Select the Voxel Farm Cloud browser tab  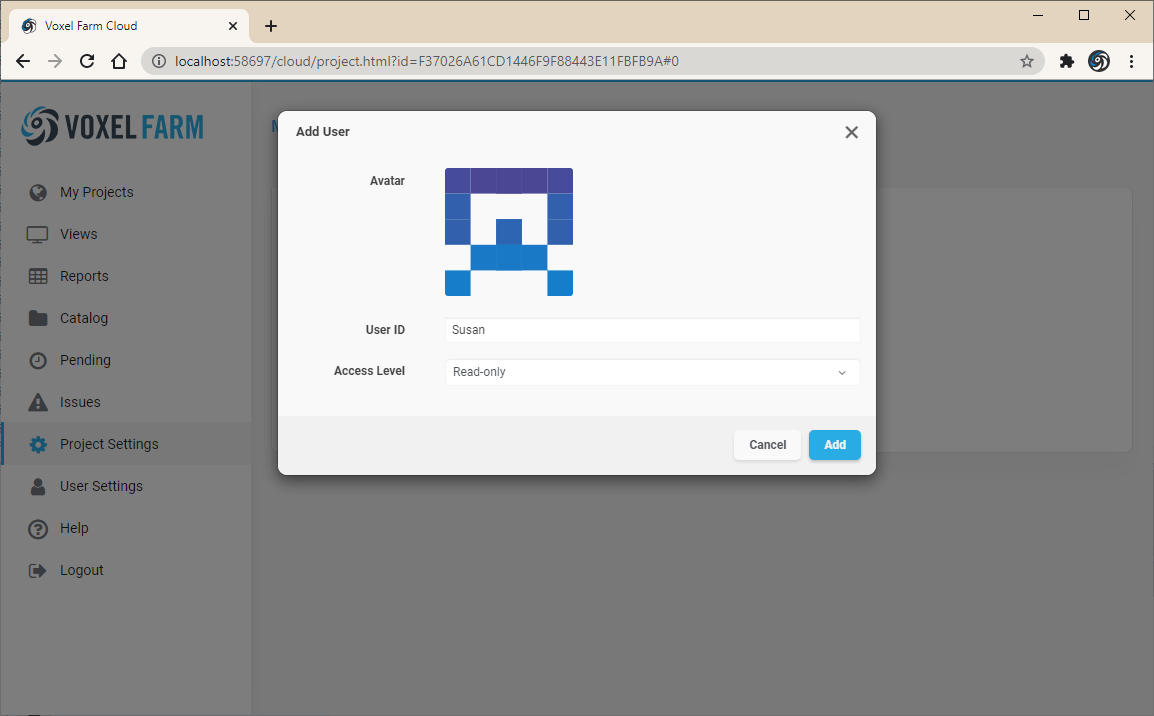(x=129, y=26)
